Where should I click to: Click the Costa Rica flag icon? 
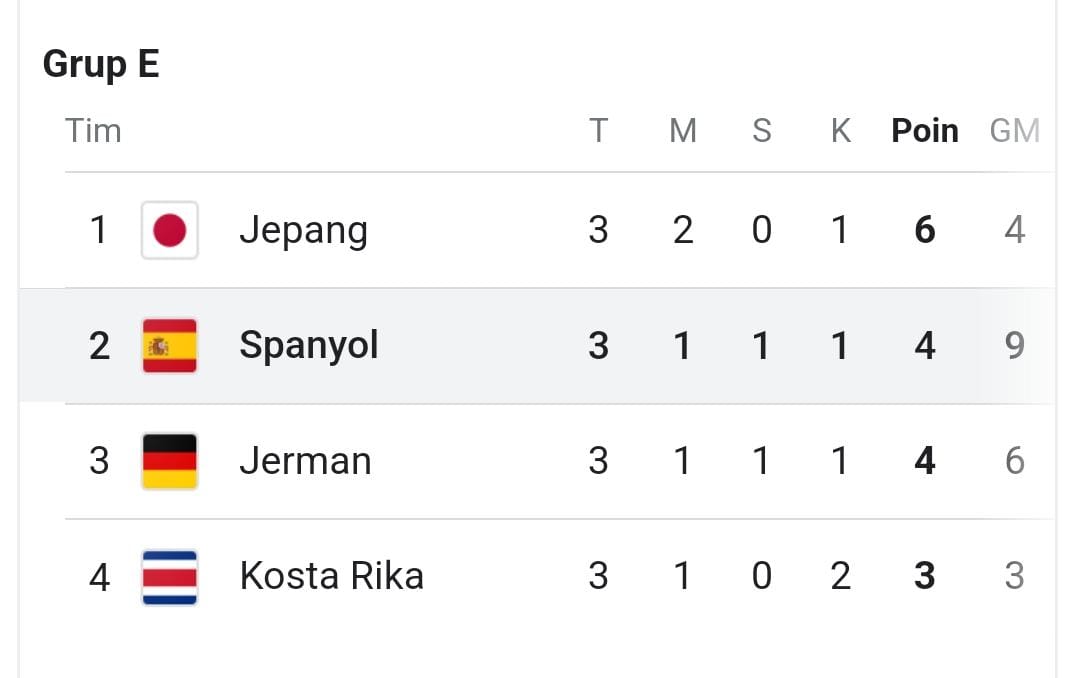point(169,576)
